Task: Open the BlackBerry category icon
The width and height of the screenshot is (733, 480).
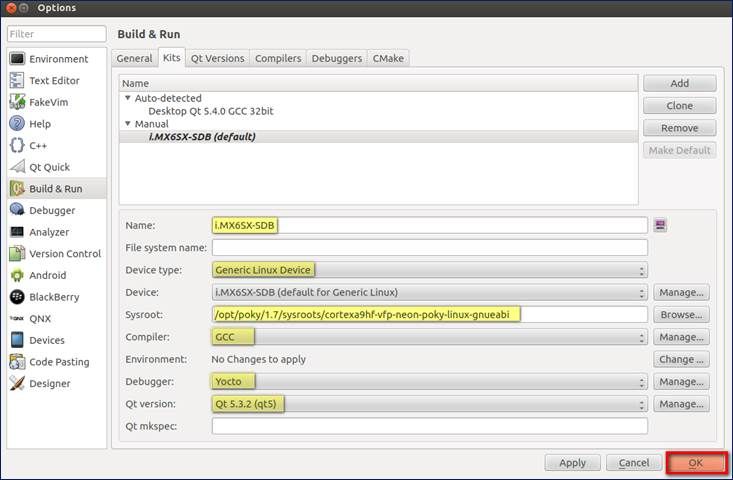Action: click(x=17, y=297)
